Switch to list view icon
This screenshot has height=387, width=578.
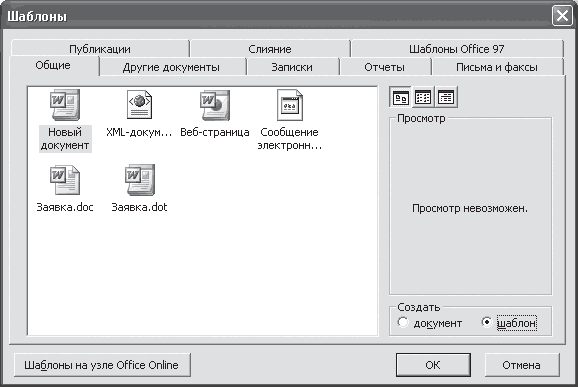click(x=423, y=97)
